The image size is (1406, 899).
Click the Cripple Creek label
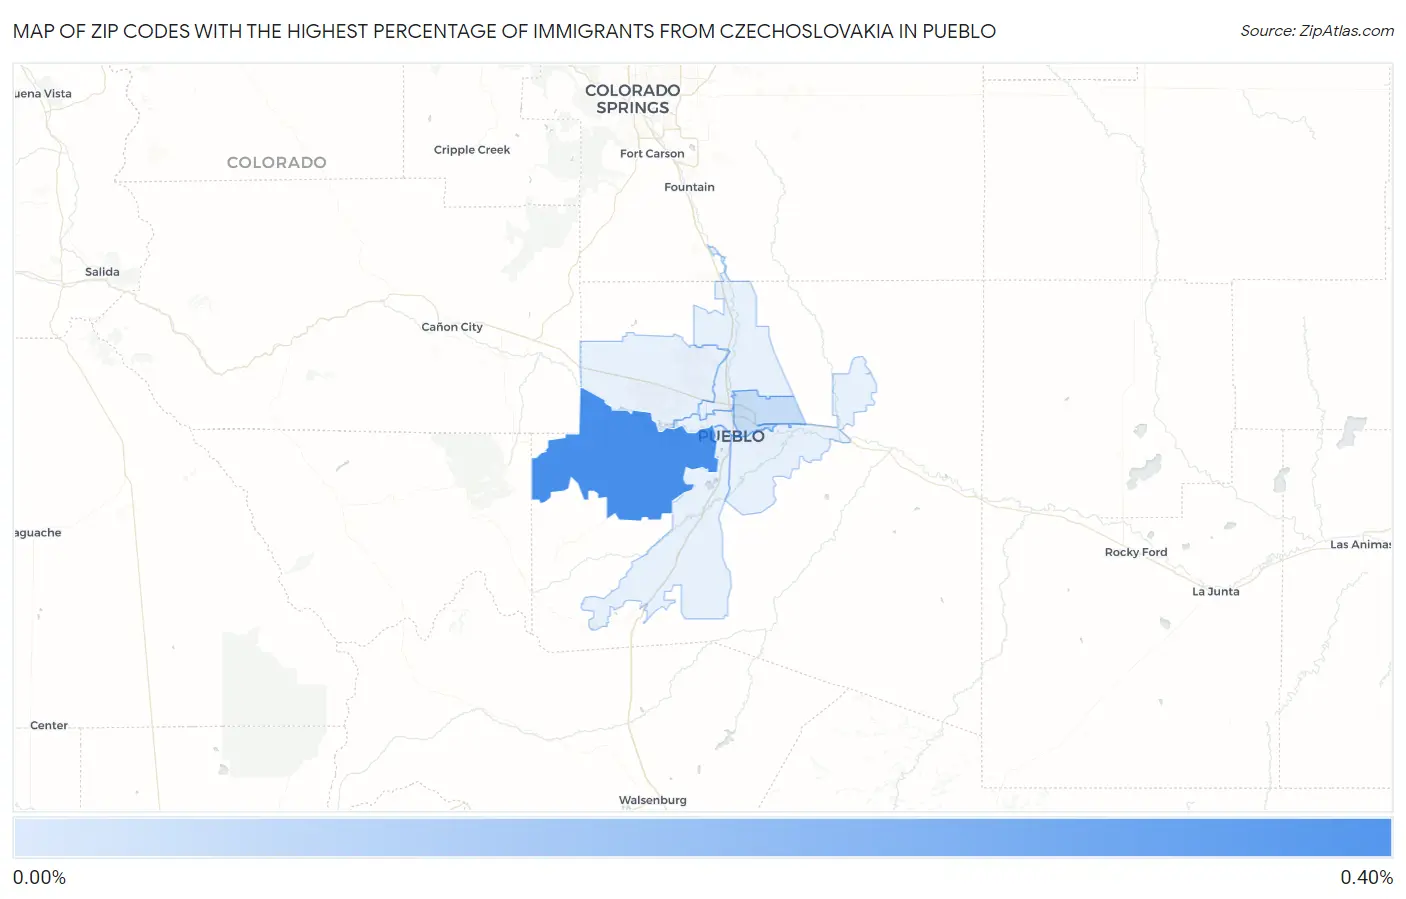tap(472, 150)
